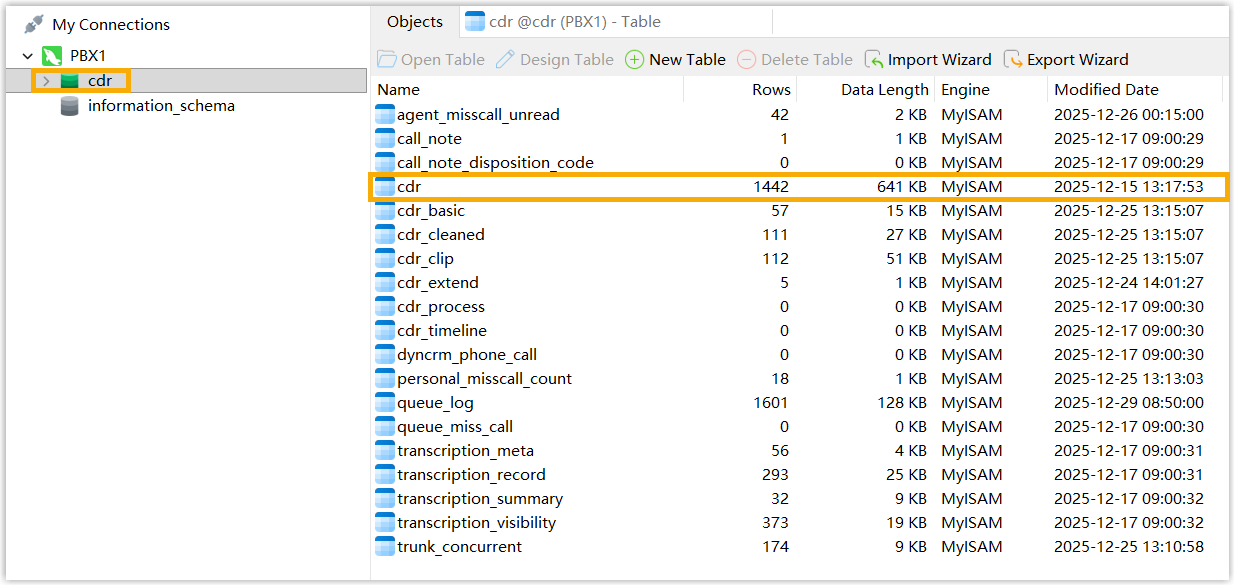Screen dimensions: 1235x586
Task: Select the PBX1 tree item label
Action: pos(88,56)
